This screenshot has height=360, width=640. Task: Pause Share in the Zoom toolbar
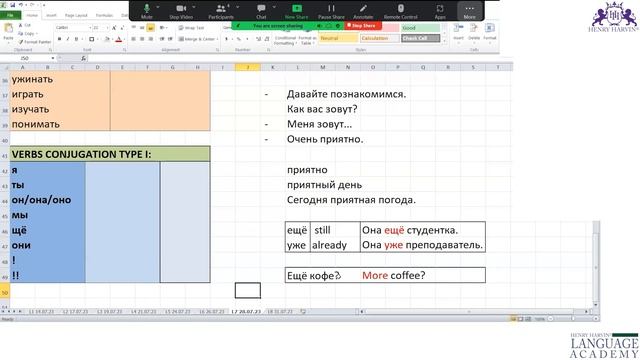331,11
